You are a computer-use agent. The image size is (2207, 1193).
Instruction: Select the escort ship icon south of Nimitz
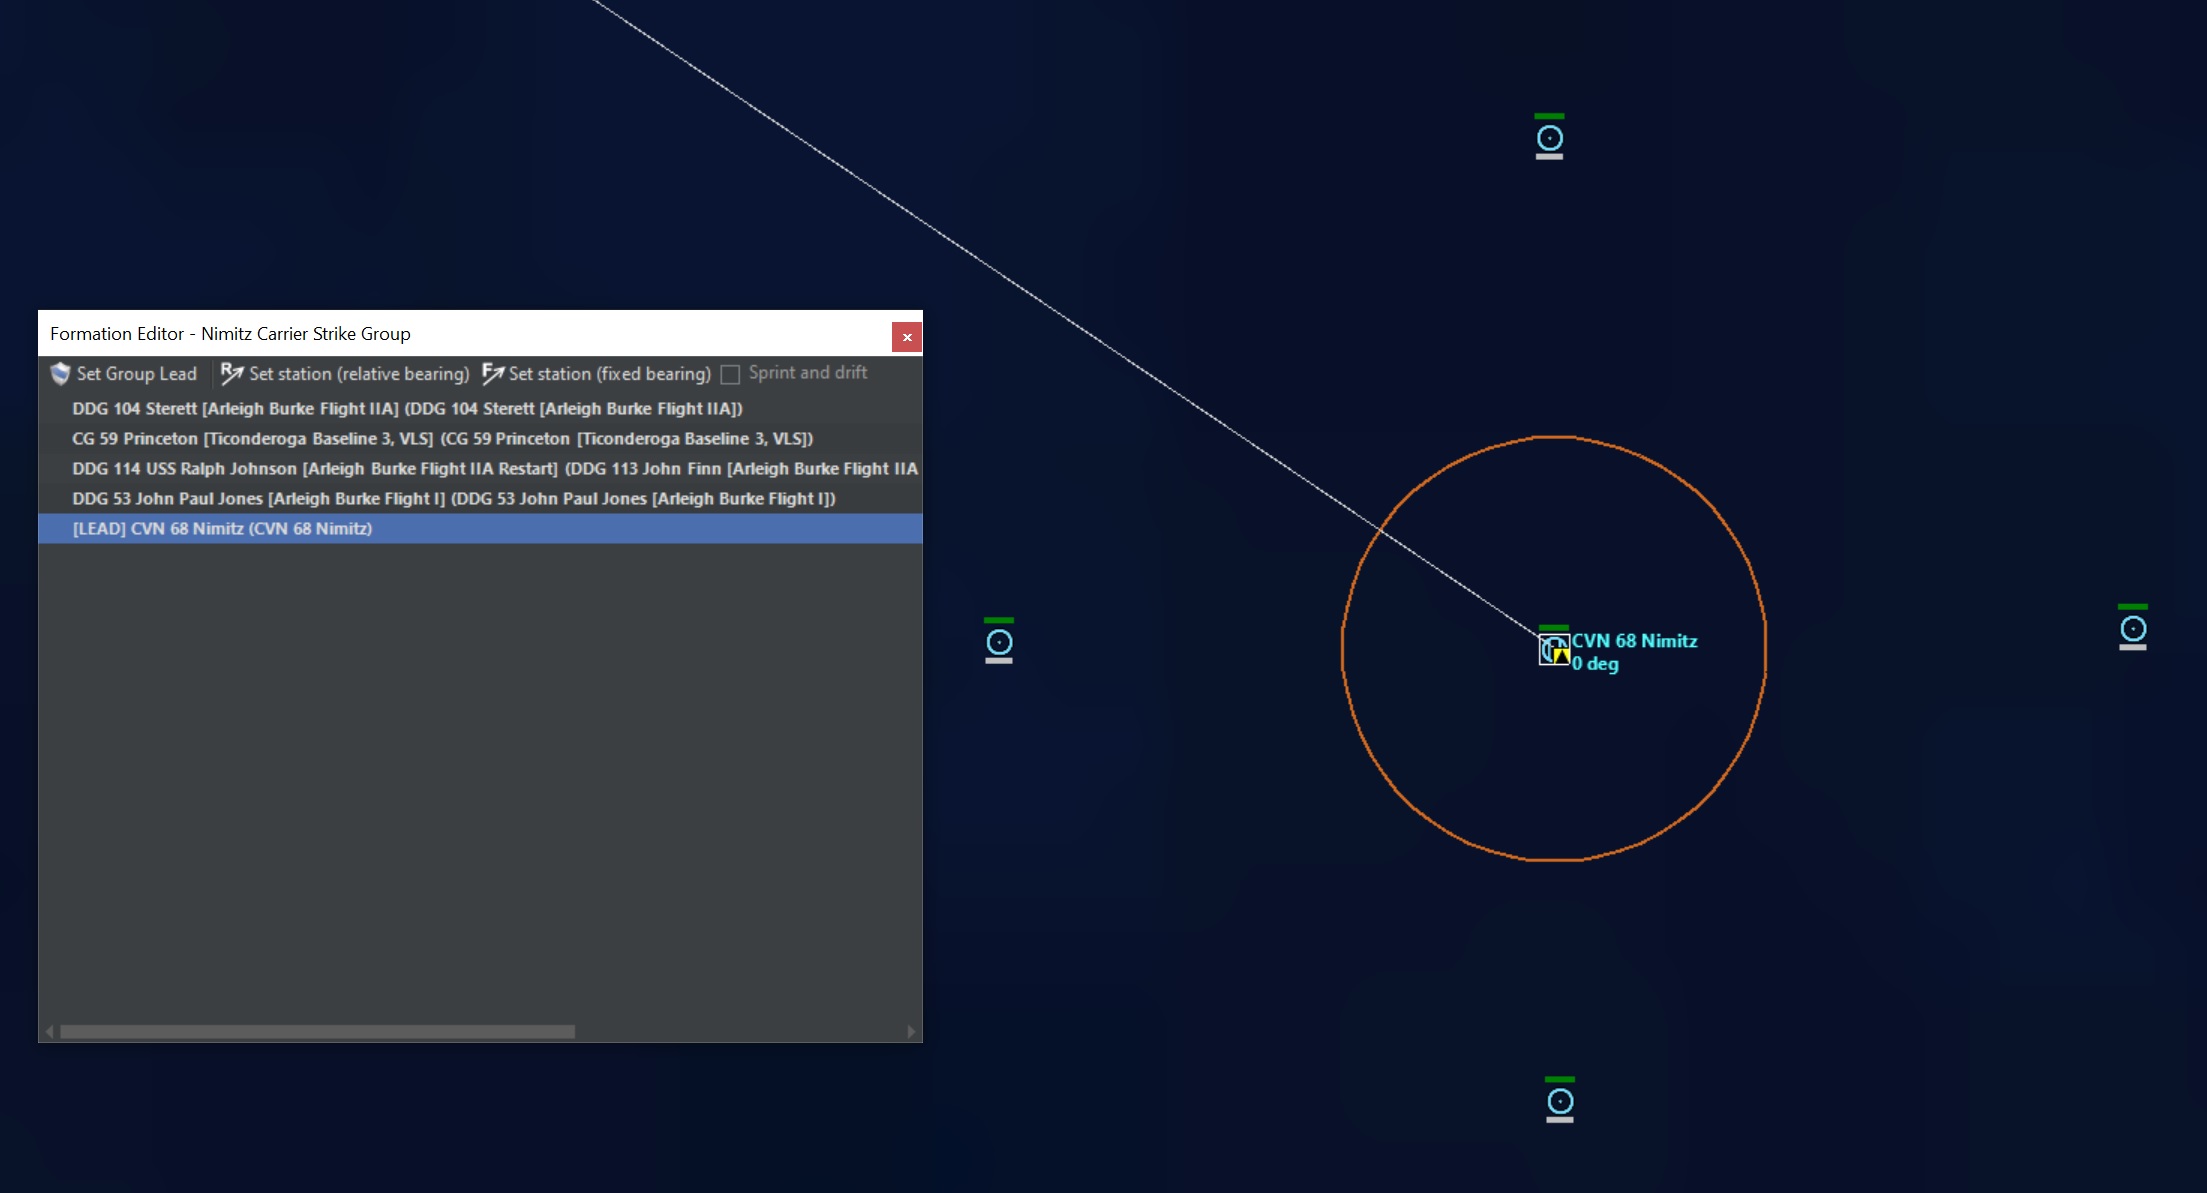(1560, 1100)
